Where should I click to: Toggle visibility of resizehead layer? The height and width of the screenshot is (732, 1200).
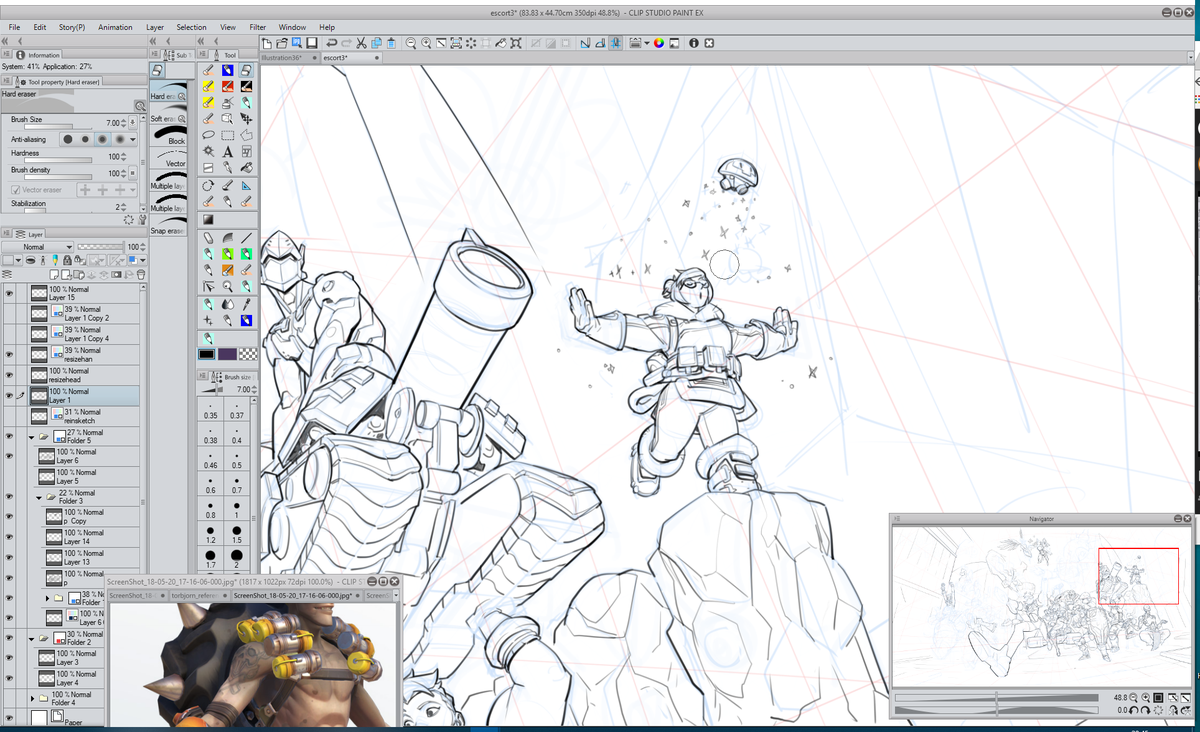point(9,375)
